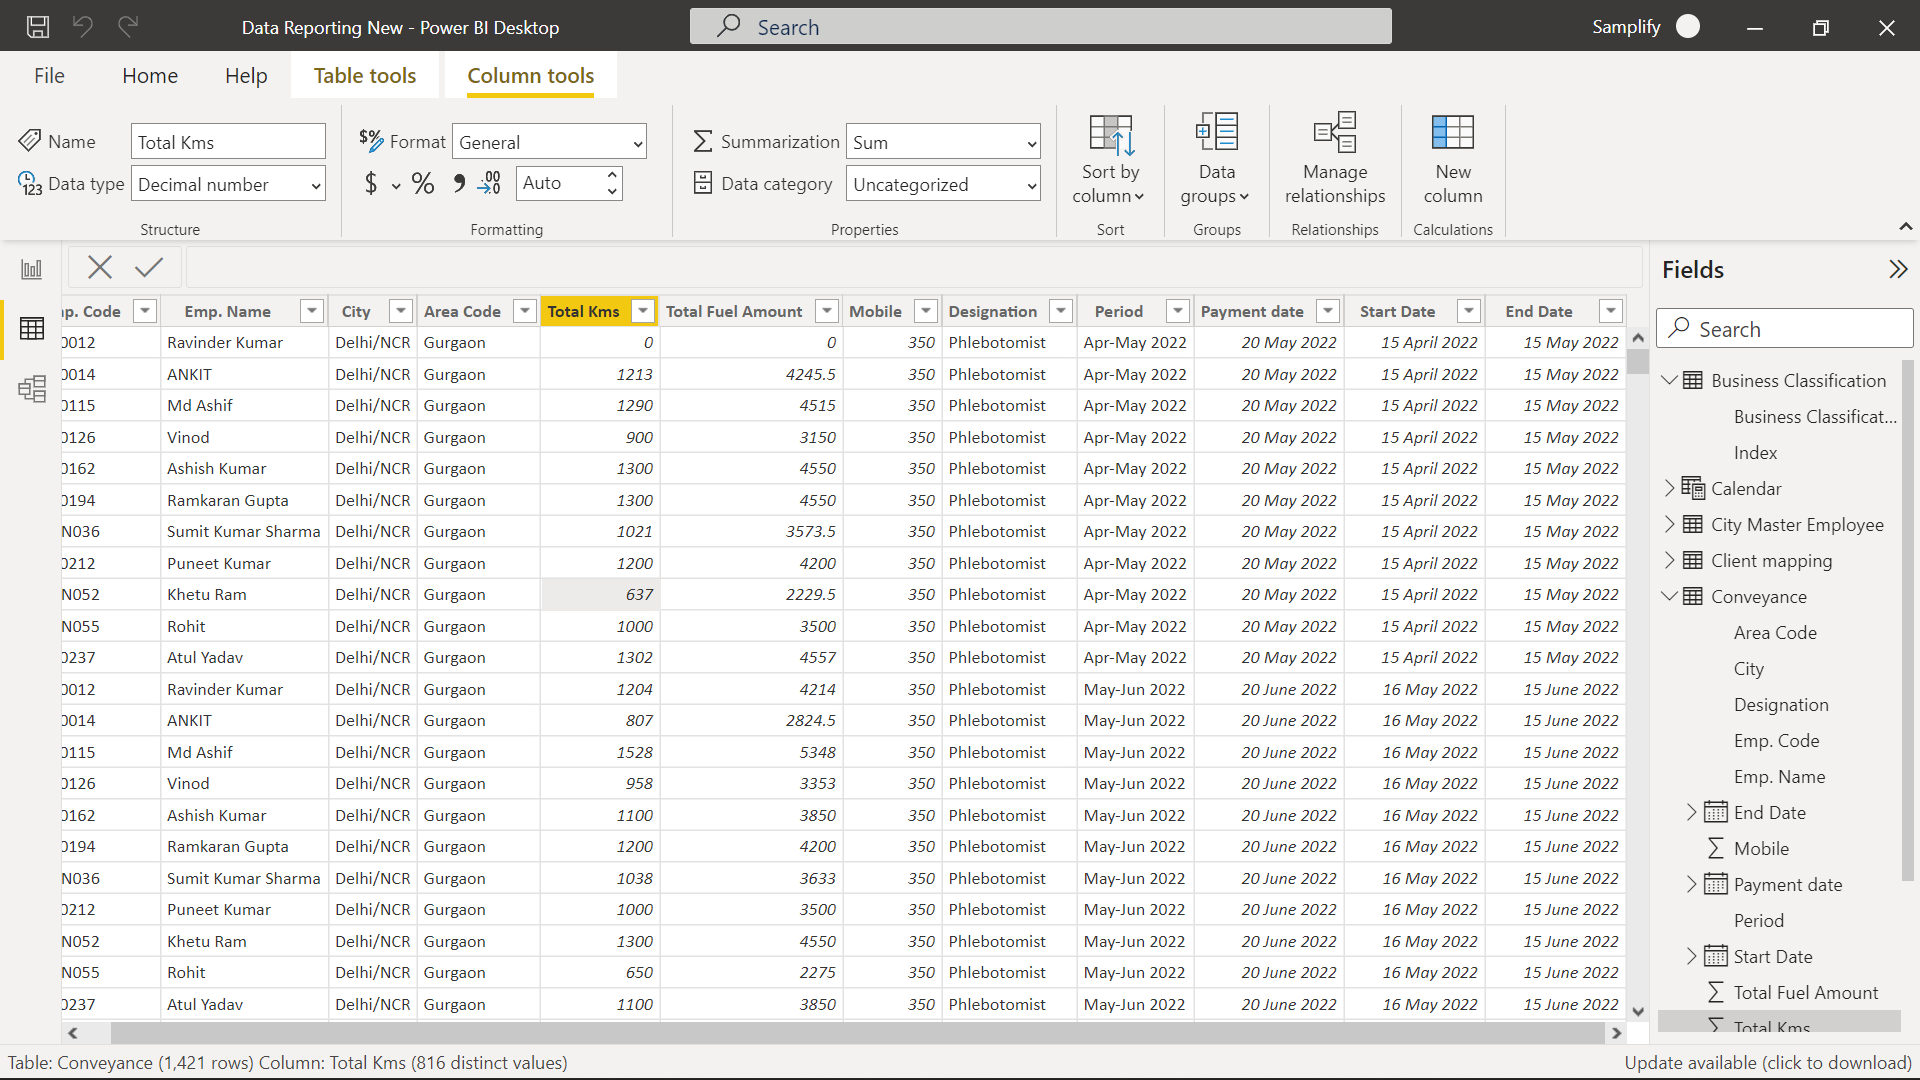Image resolution: width=1920 pixels, height=1080 pixels.
Task: Collapse the Conveyance table
Action: pos(1669,596)
